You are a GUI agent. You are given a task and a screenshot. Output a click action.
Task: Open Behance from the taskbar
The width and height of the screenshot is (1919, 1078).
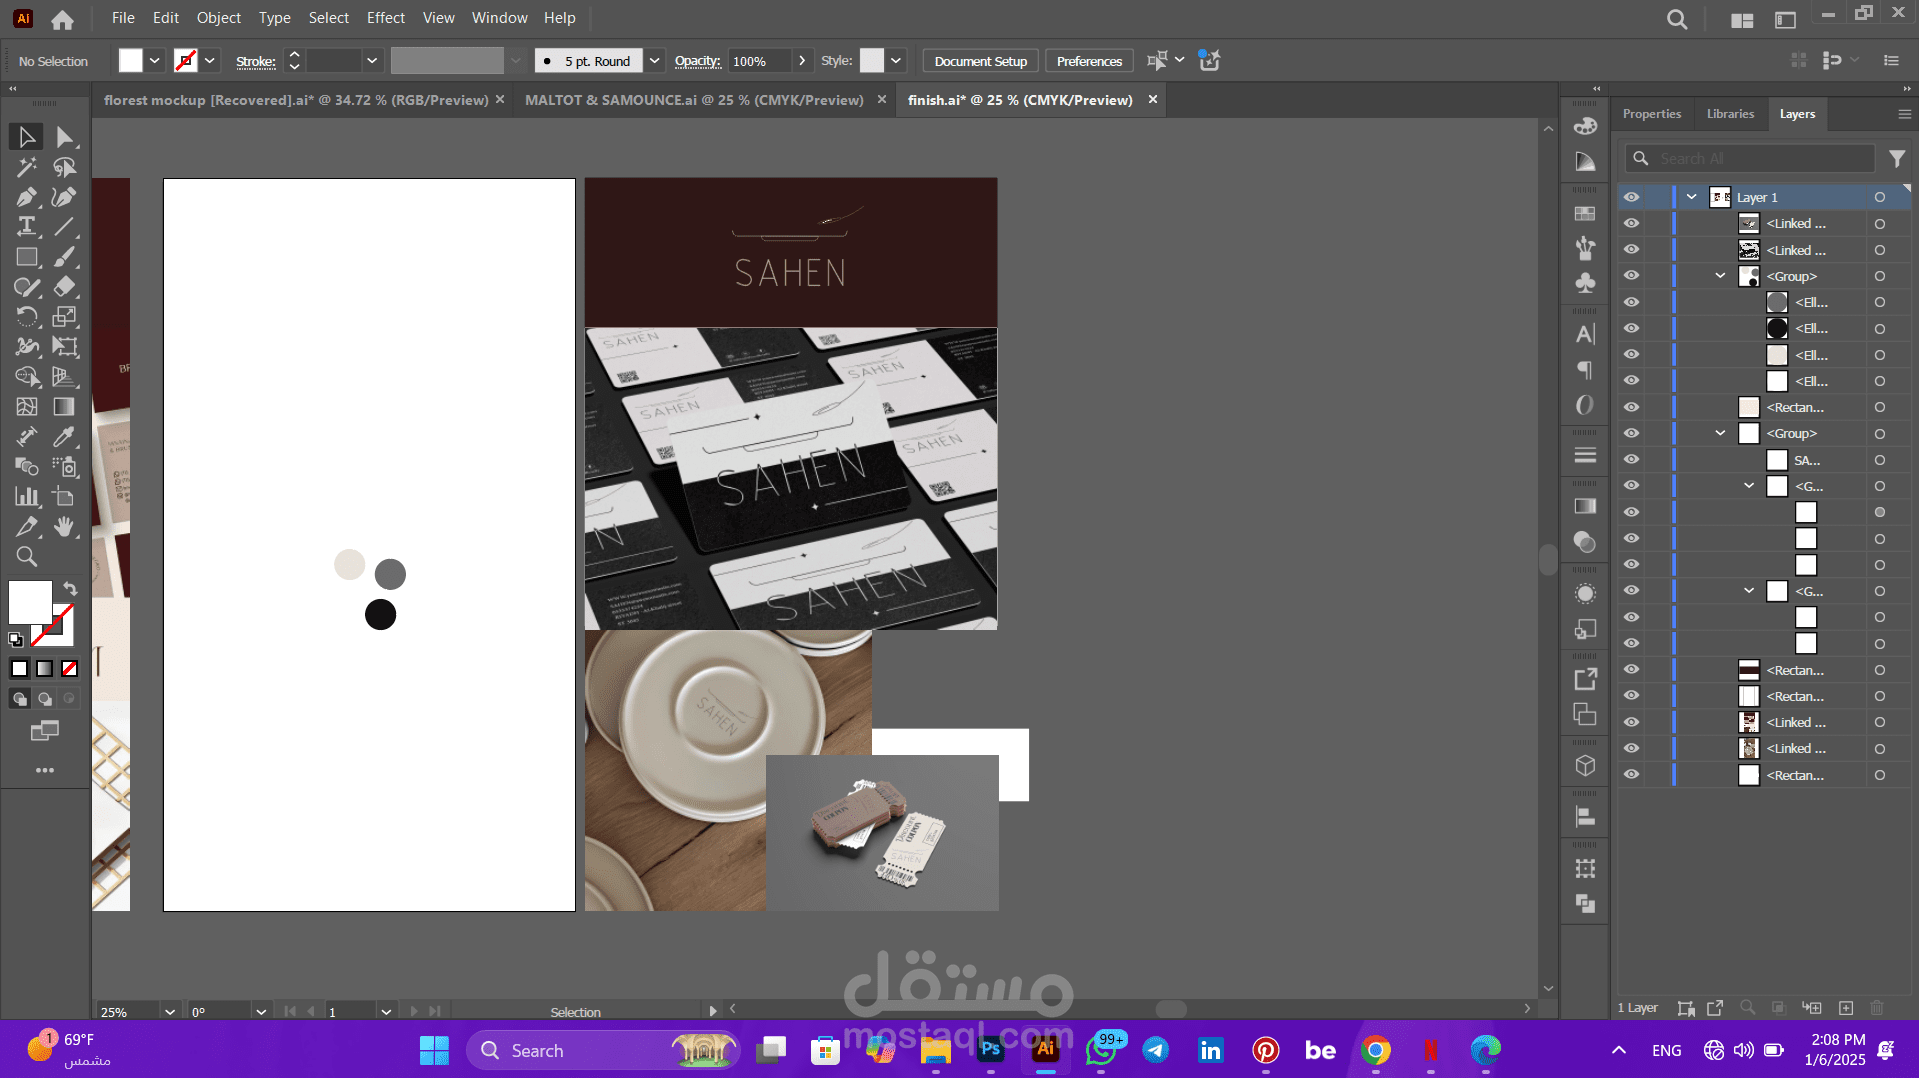click(1320, 1050)
